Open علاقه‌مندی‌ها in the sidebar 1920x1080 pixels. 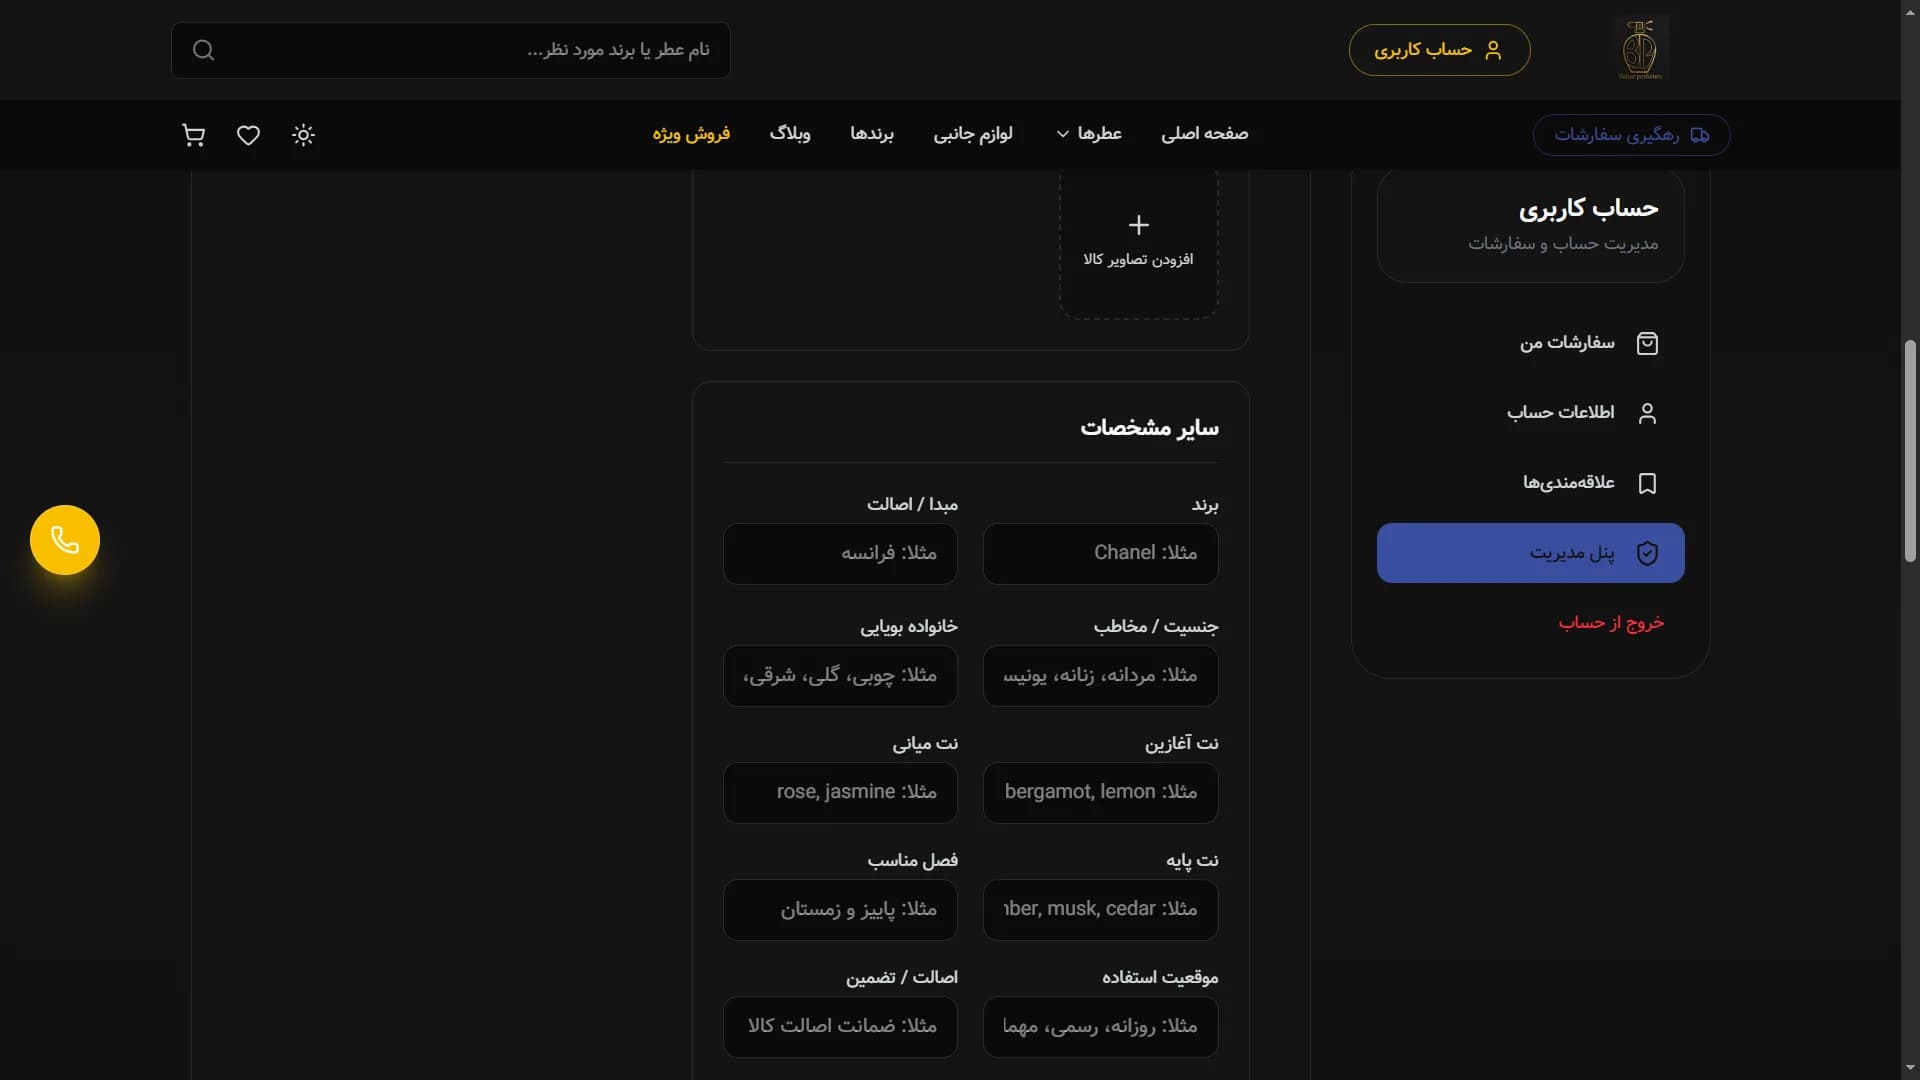click(1530, 484)
